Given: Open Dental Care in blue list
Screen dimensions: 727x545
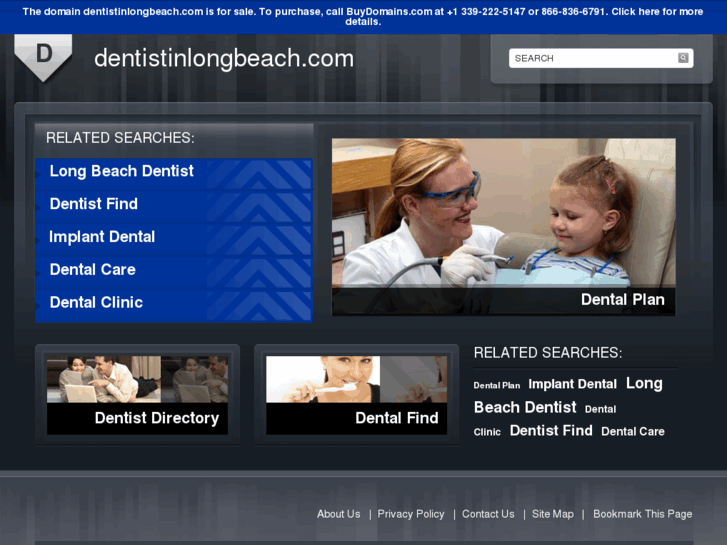Looking at the screenshot, I should (93, 269).
